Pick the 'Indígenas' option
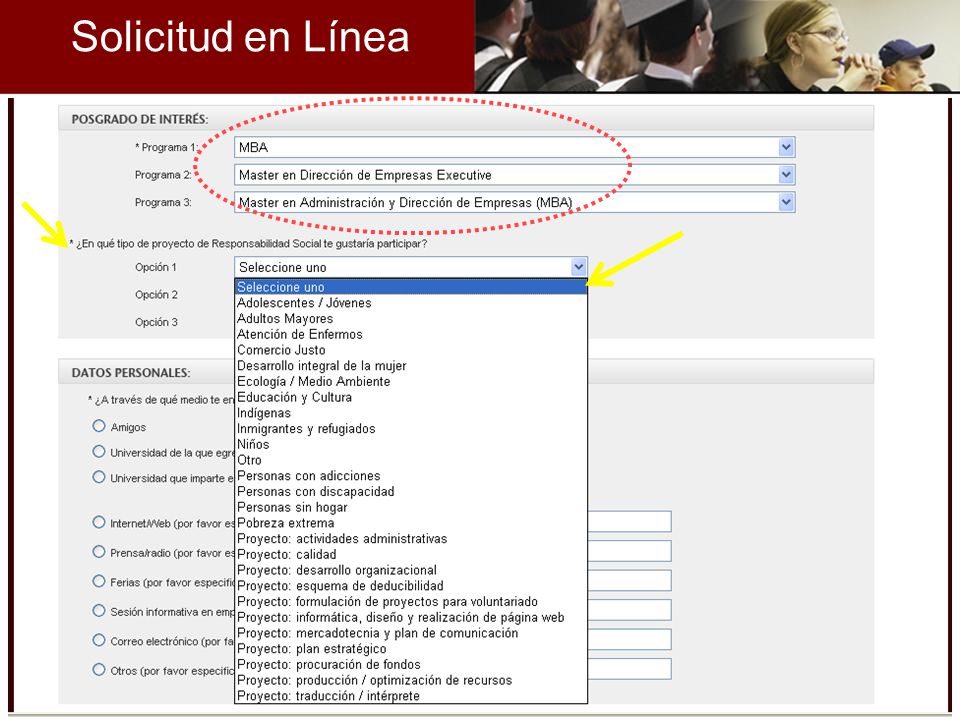 [x=411, y=413]
